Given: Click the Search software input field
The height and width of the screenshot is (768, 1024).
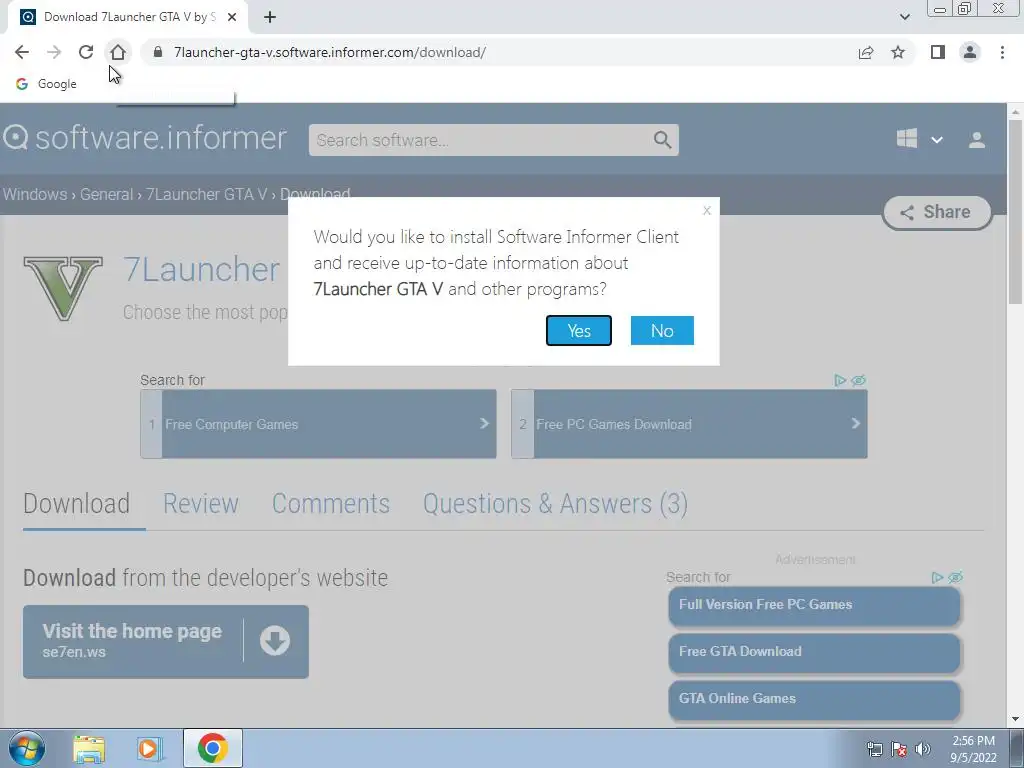Looking at the screenshot, I should tap(481, 140).
